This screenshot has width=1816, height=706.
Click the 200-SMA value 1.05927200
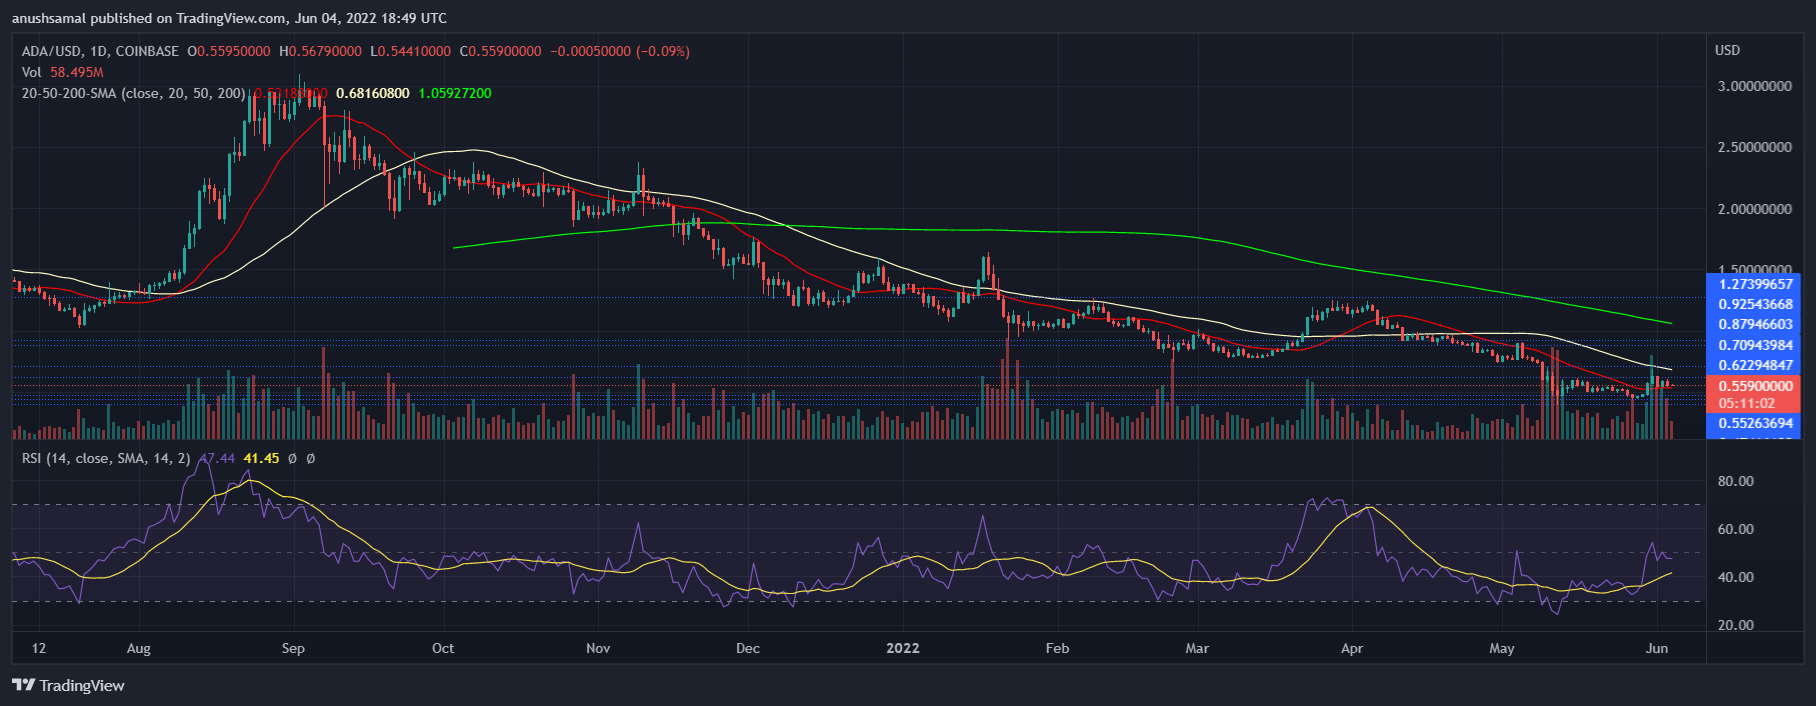pos(455,93)
